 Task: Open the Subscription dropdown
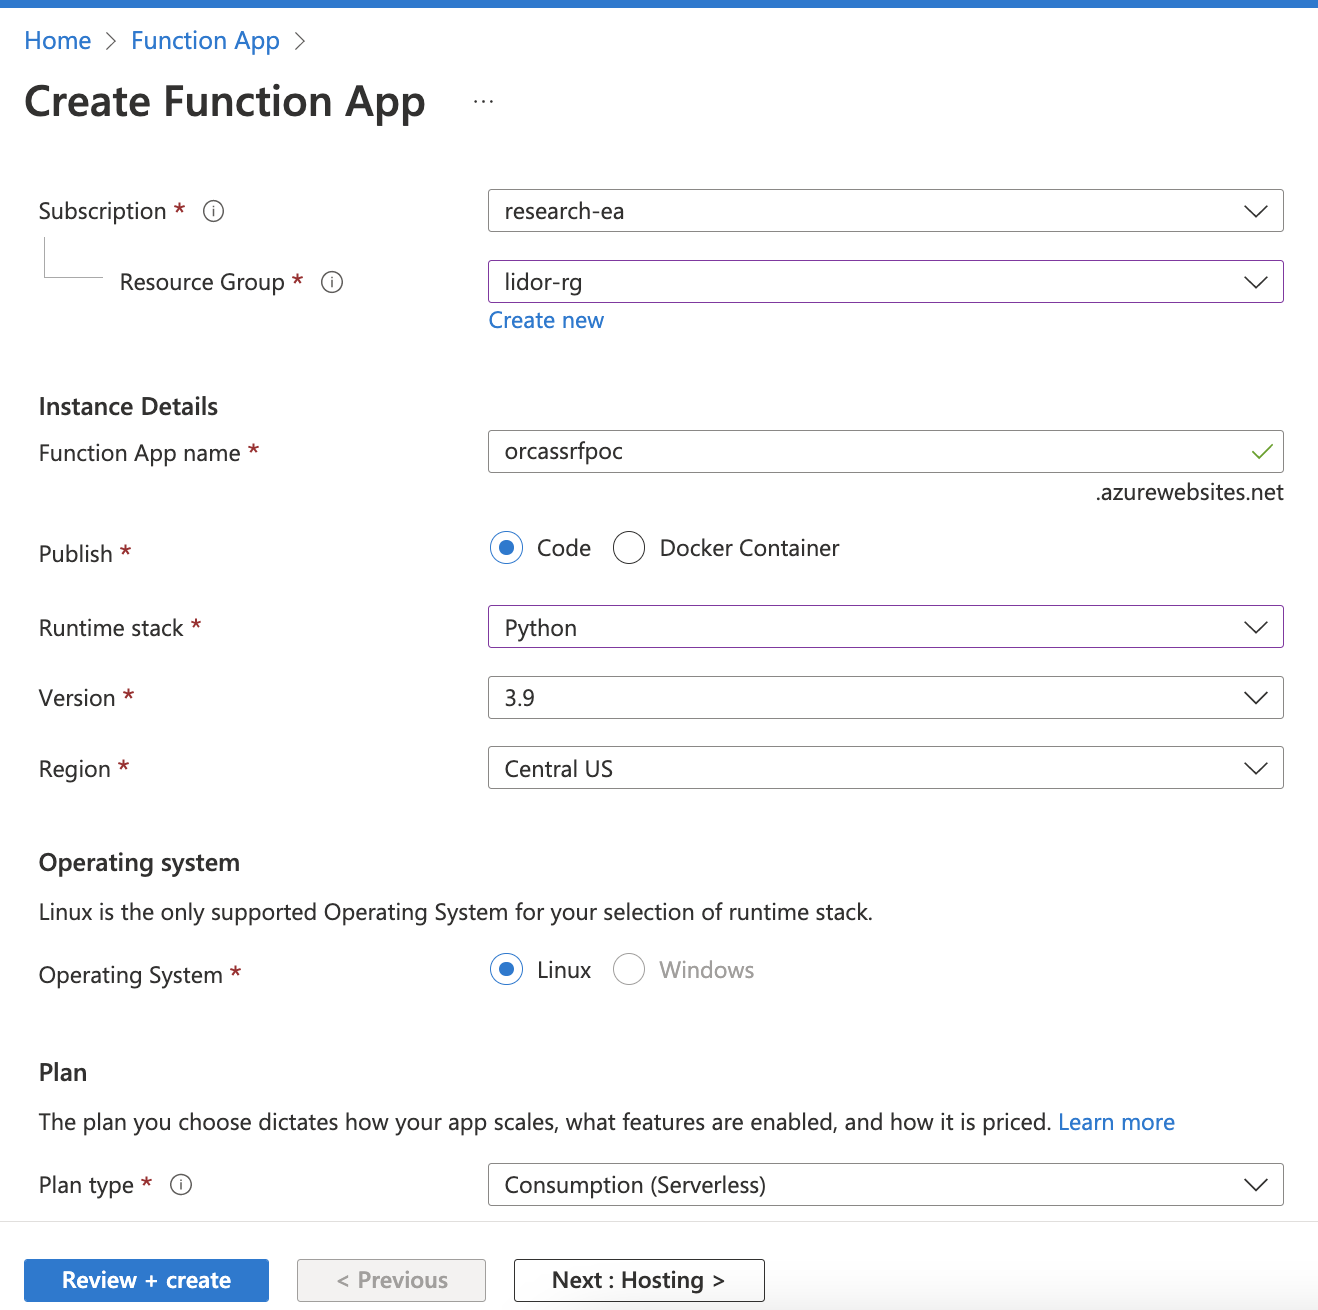coord(885,211)
